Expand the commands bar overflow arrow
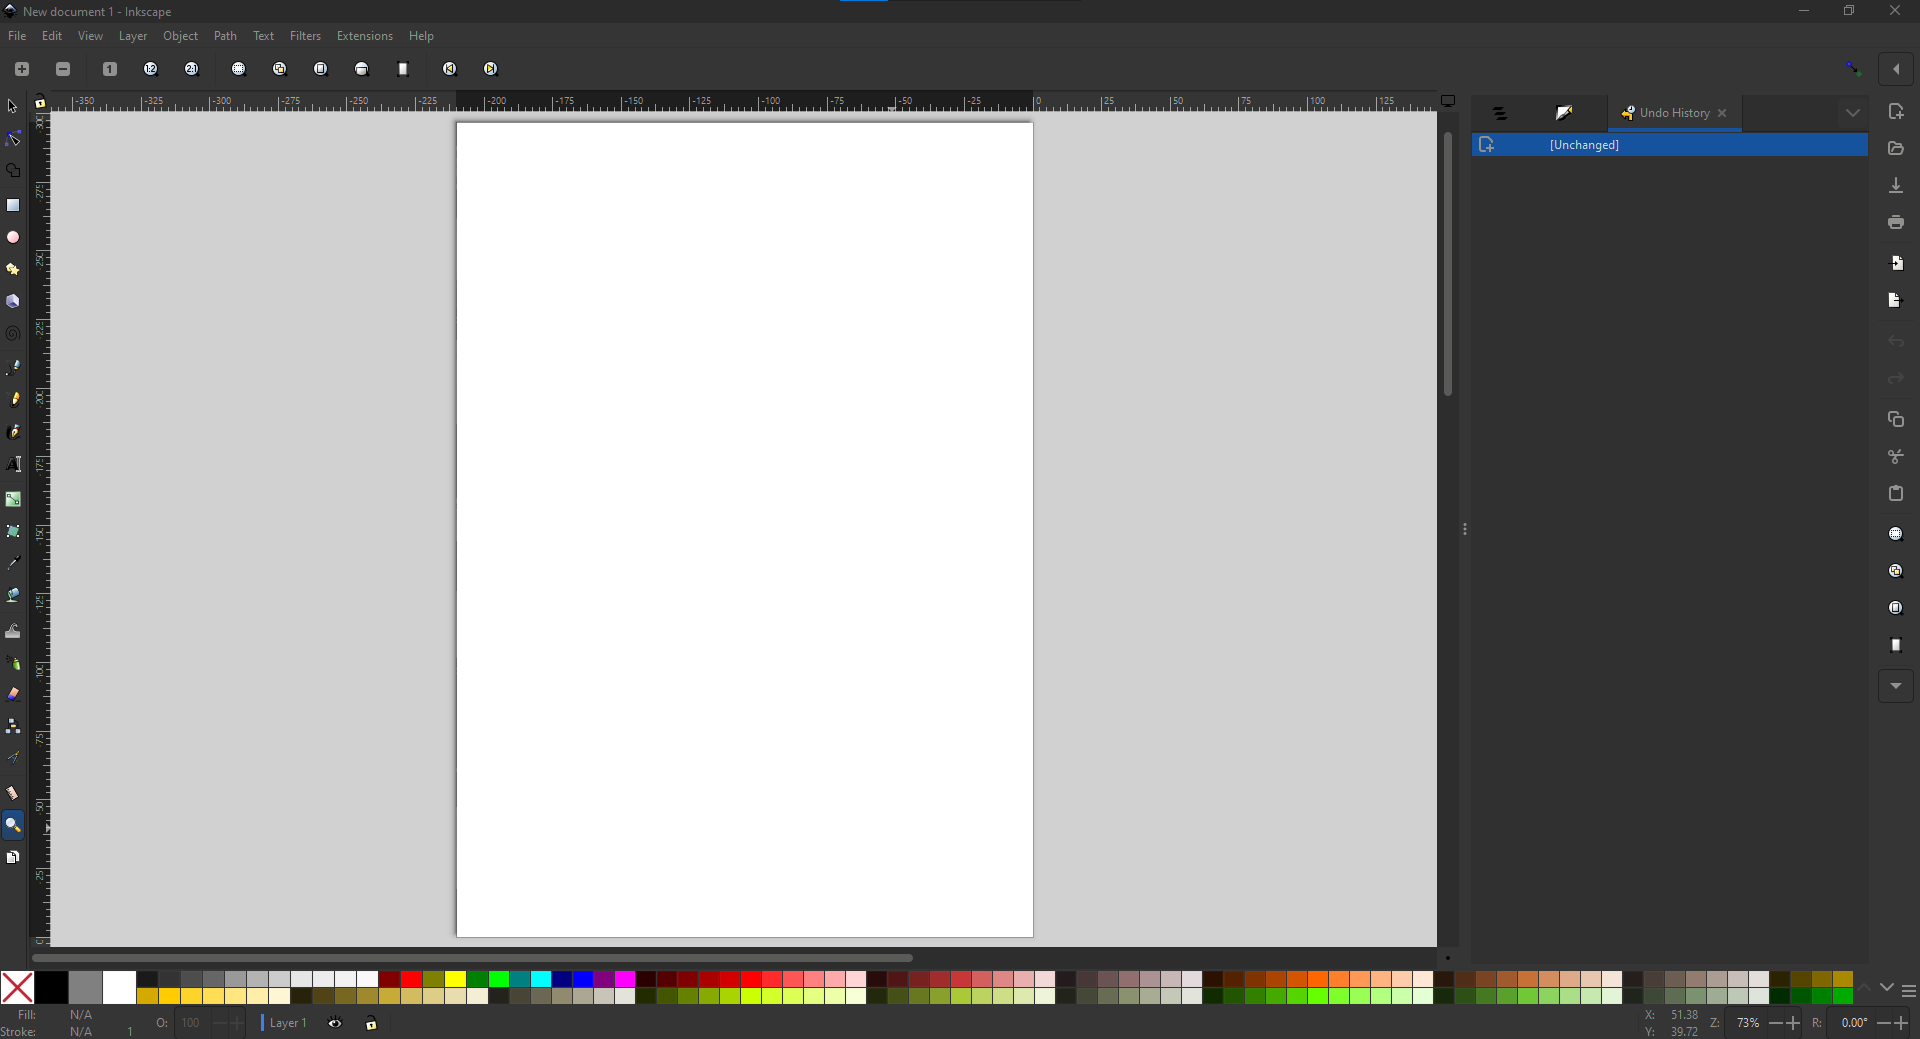This screenshot has width=1920, height=1039. (x=1896, y=686)
